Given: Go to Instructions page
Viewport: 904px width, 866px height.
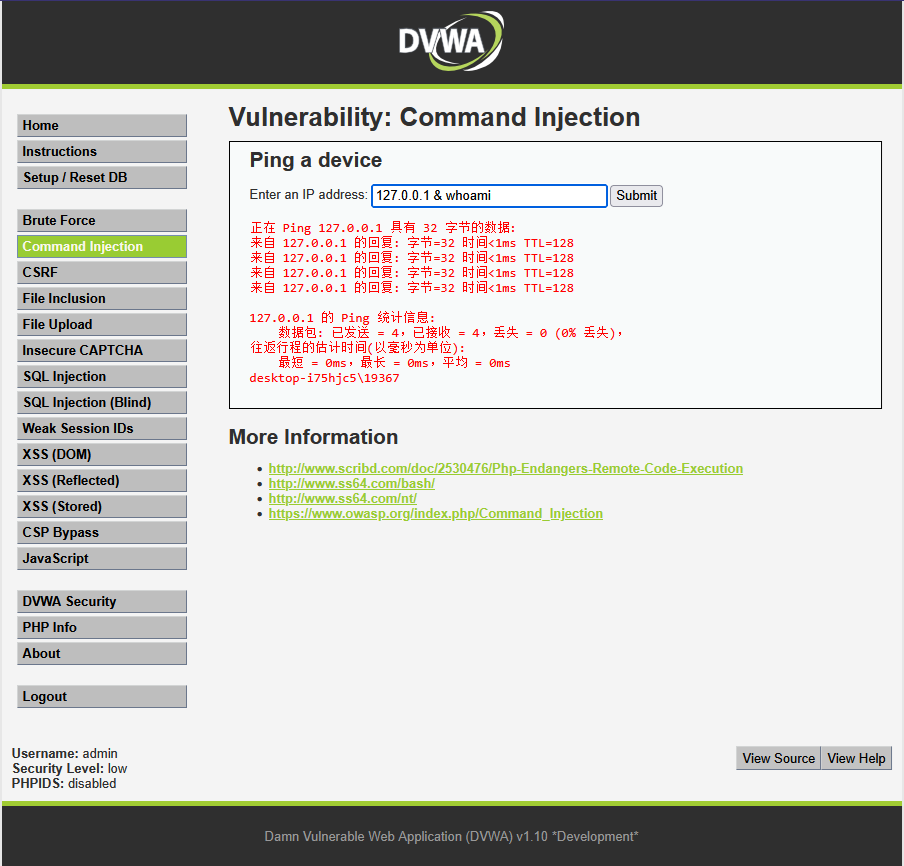Looking at the screenshot, I should pos(102,152).
